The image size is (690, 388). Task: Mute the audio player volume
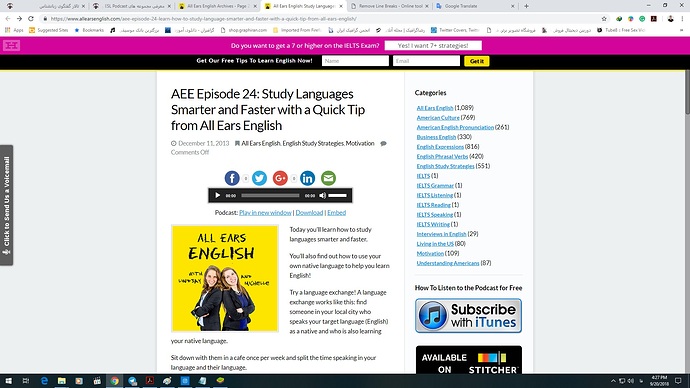[323, 195]
